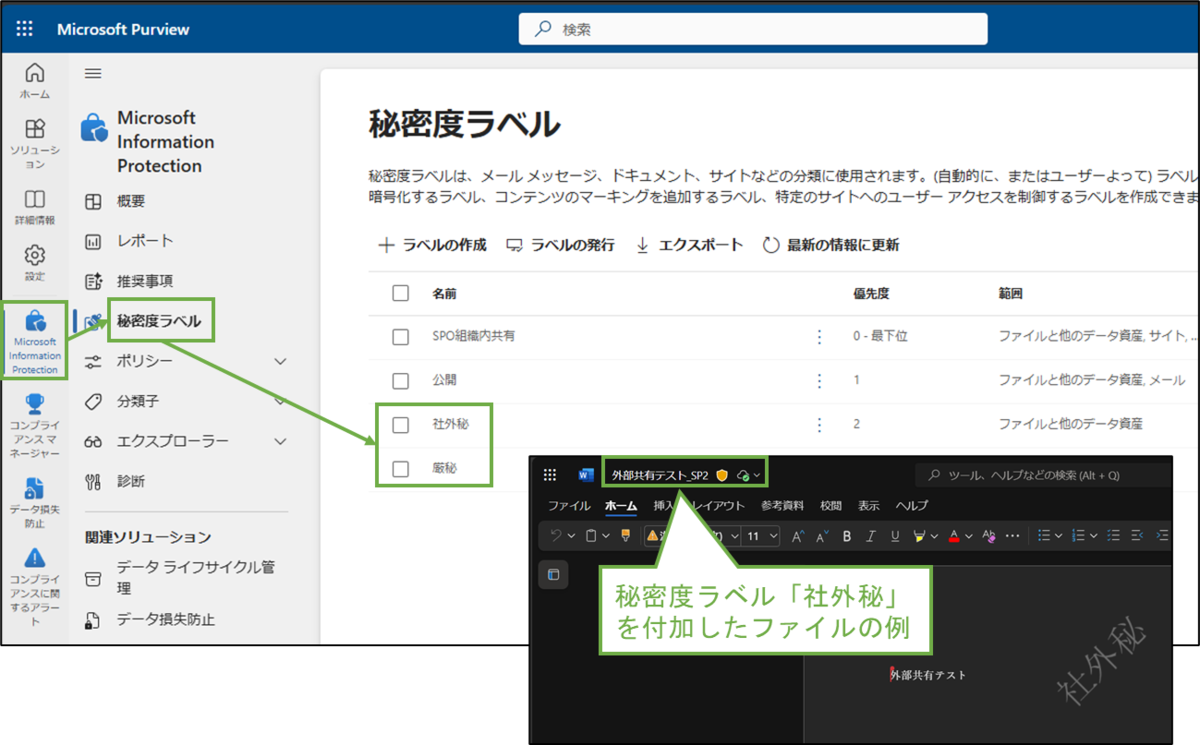
Task: Expand the エクスプローラー section chevron
Action: click(281, 441)
